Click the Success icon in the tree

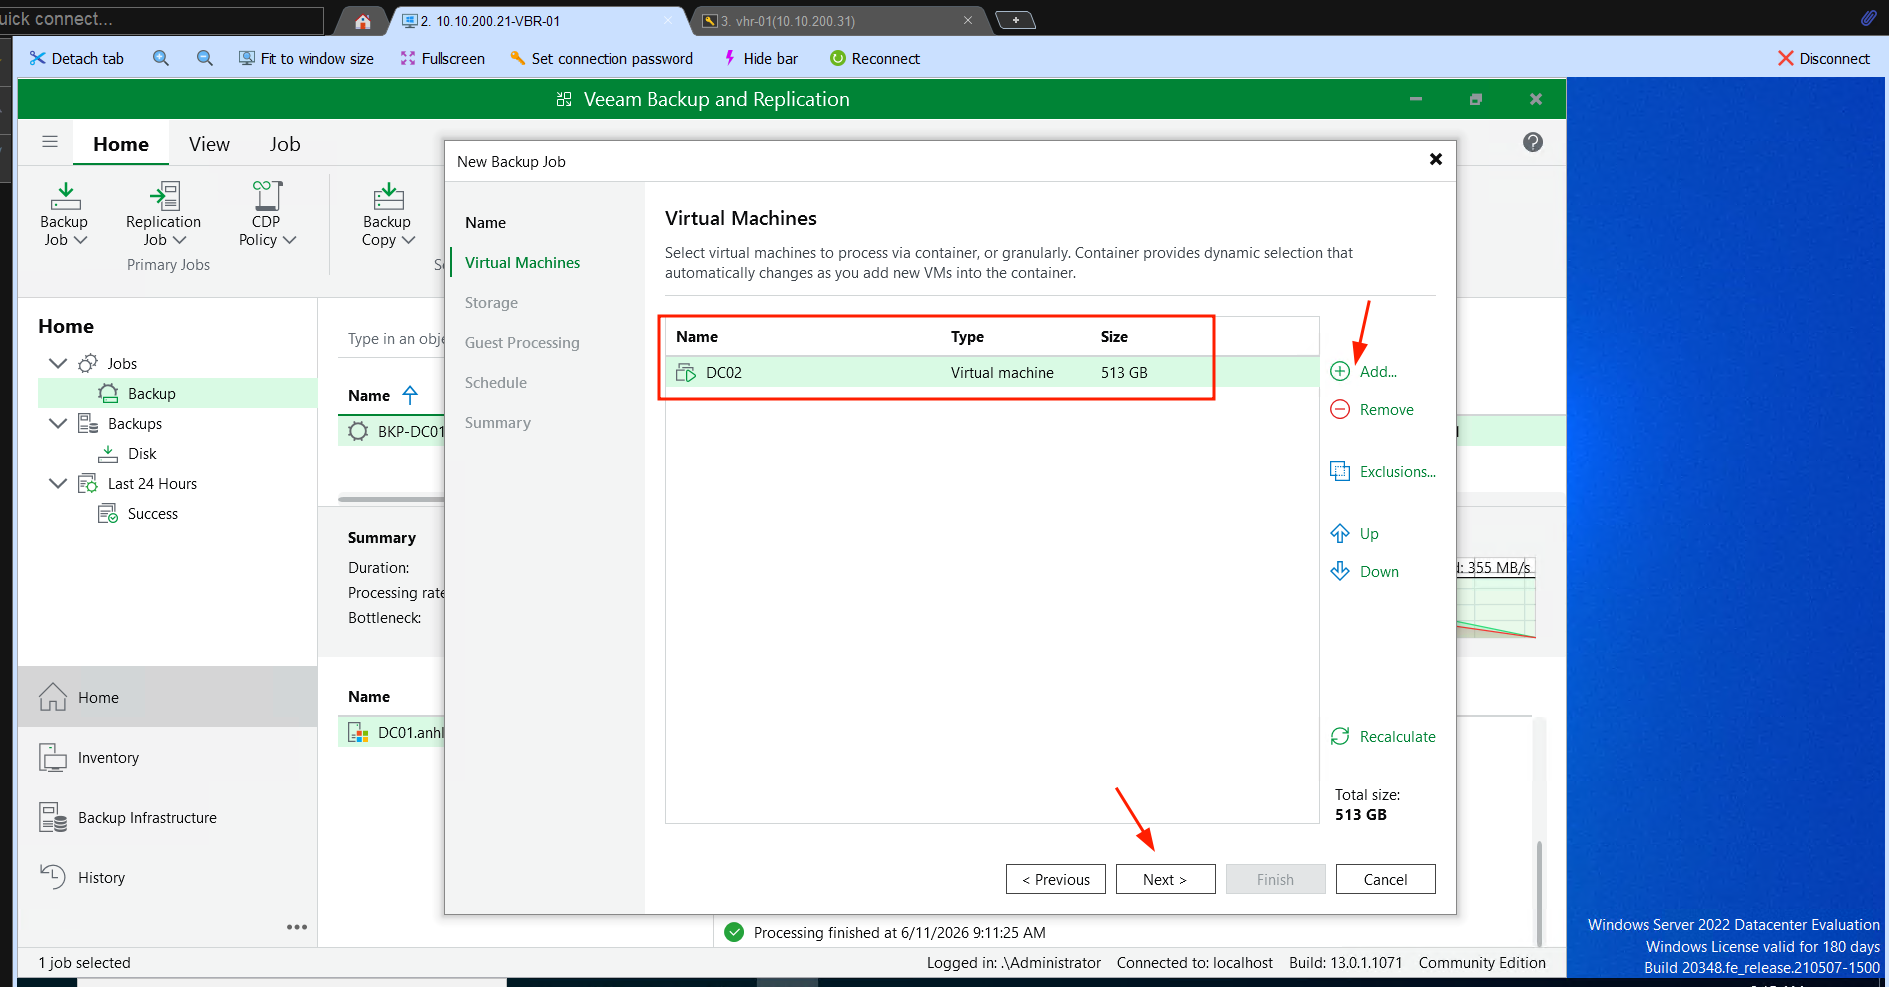tap(108, 513)
